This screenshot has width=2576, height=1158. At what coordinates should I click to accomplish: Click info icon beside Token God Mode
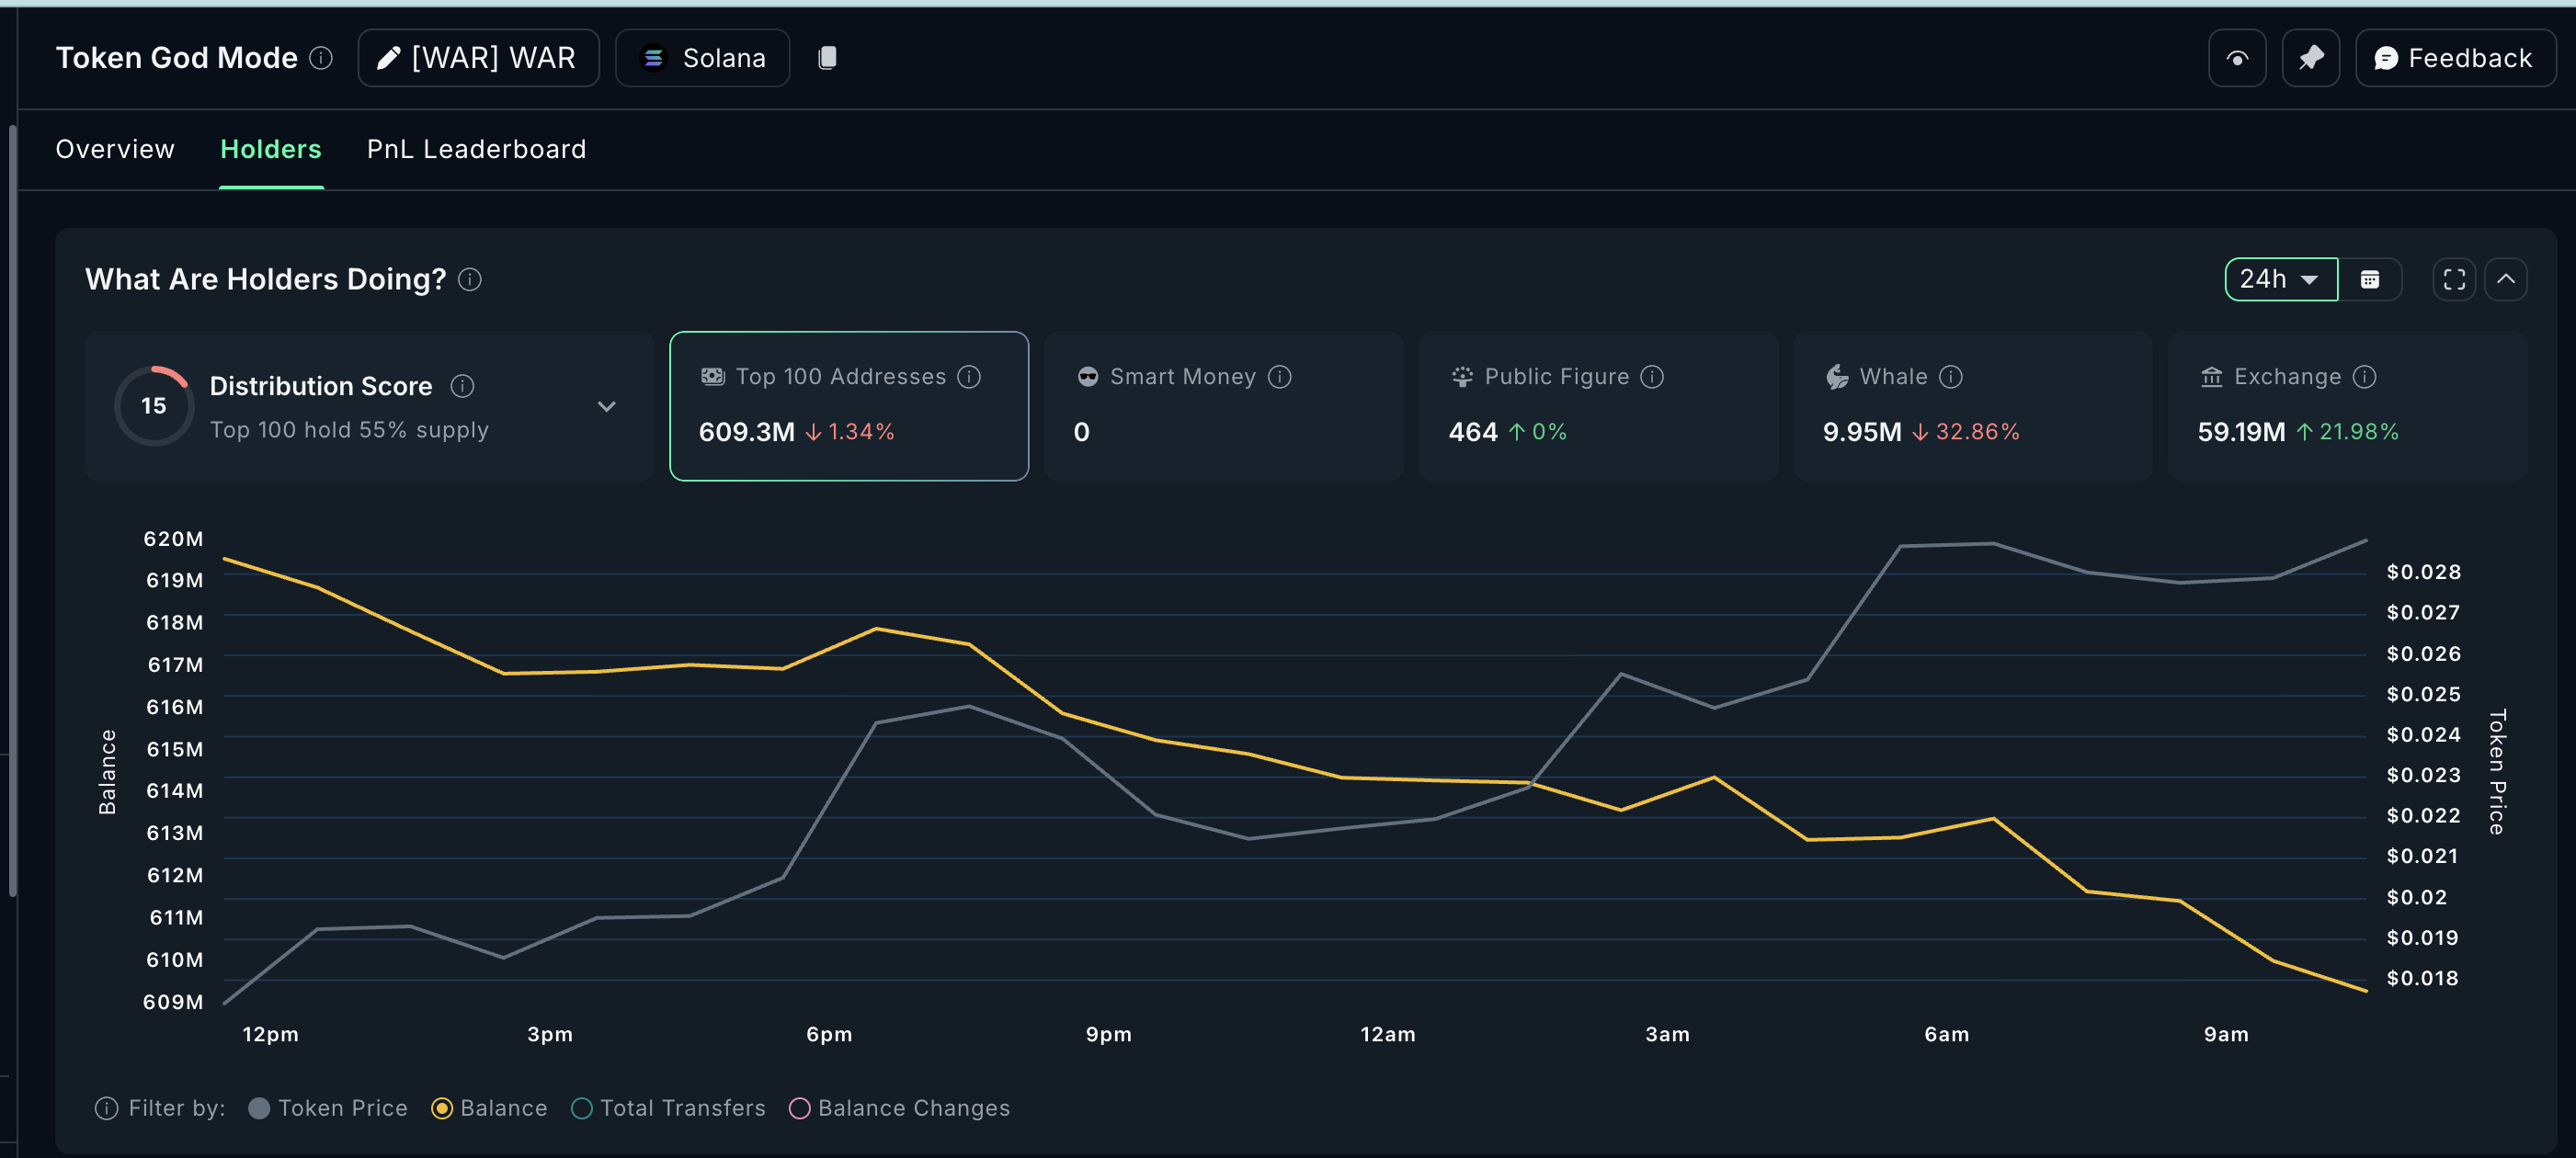(x=321, y=58)
